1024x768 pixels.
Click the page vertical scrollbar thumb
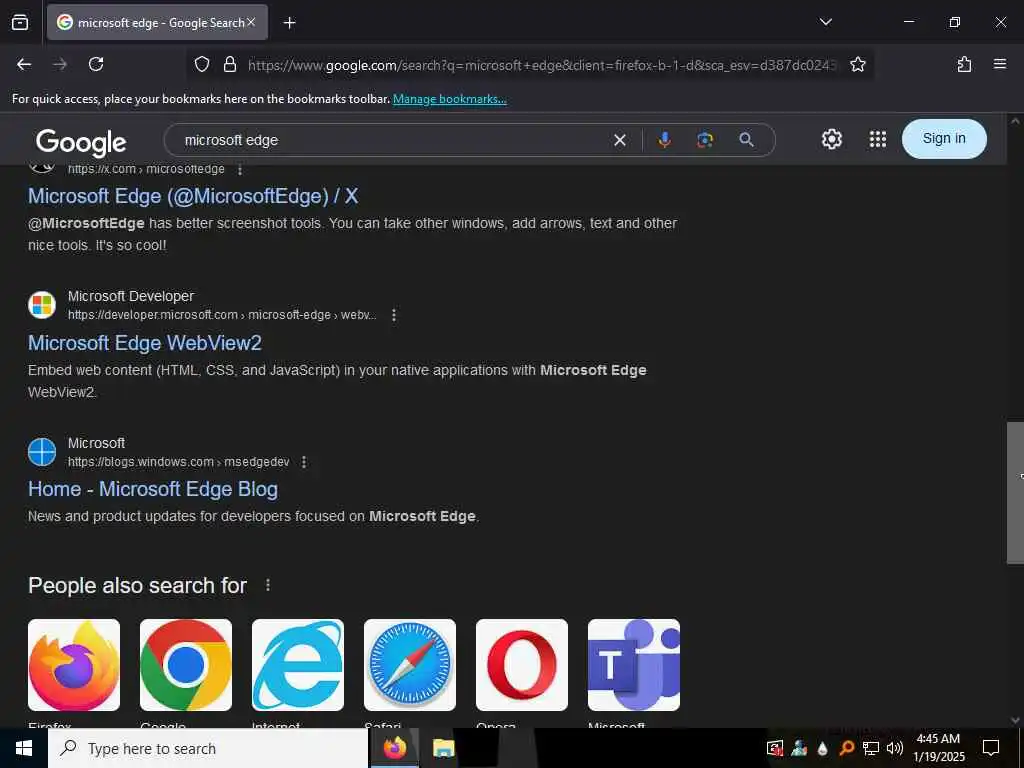1015,492
